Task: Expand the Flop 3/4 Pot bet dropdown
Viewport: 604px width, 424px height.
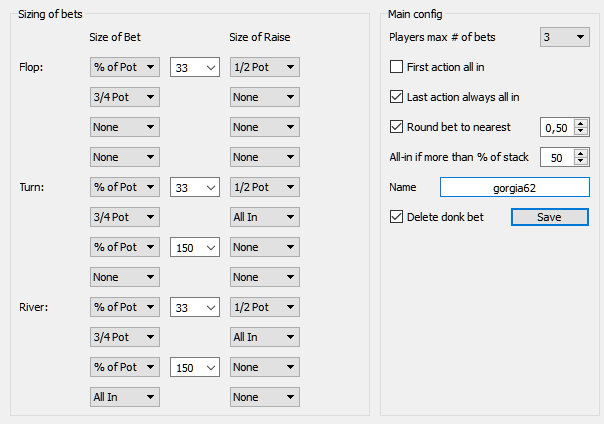Action: (125, 97)
